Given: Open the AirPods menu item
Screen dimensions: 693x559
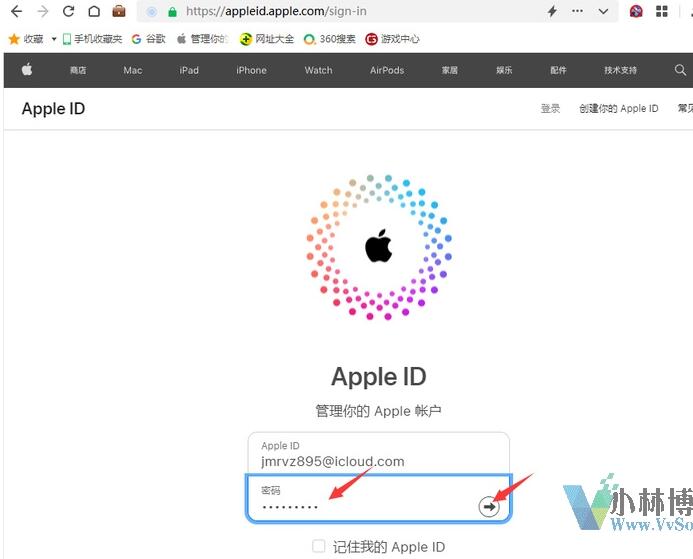Looking at the screenshot, I should tap(387, 70).
